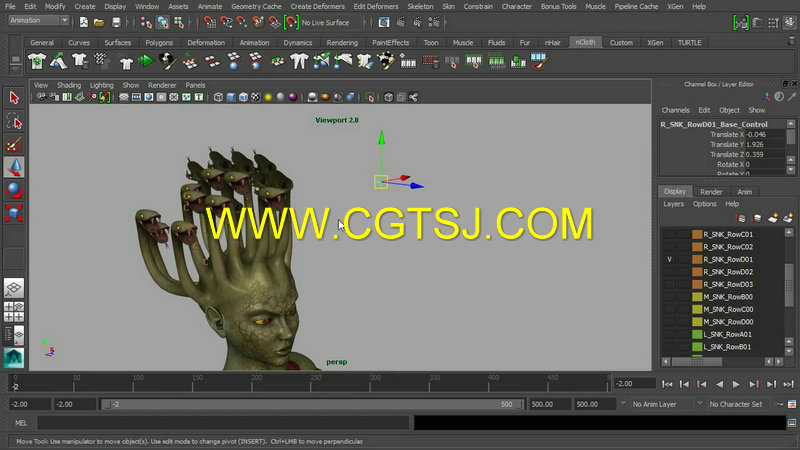This screenshot has width=800, height=450.
Task: Open the Geometry Cache menu
Action: pyautogui.click(x=256, y=7)
